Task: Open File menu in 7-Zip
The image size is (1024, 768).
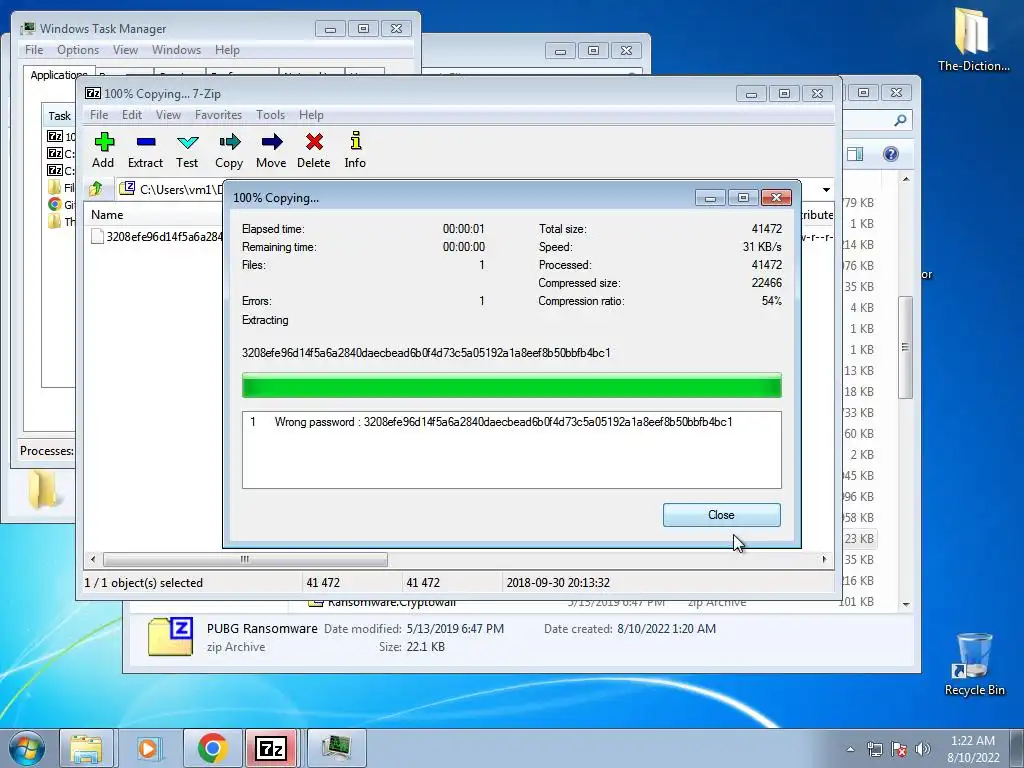Action: click(99, 115)
